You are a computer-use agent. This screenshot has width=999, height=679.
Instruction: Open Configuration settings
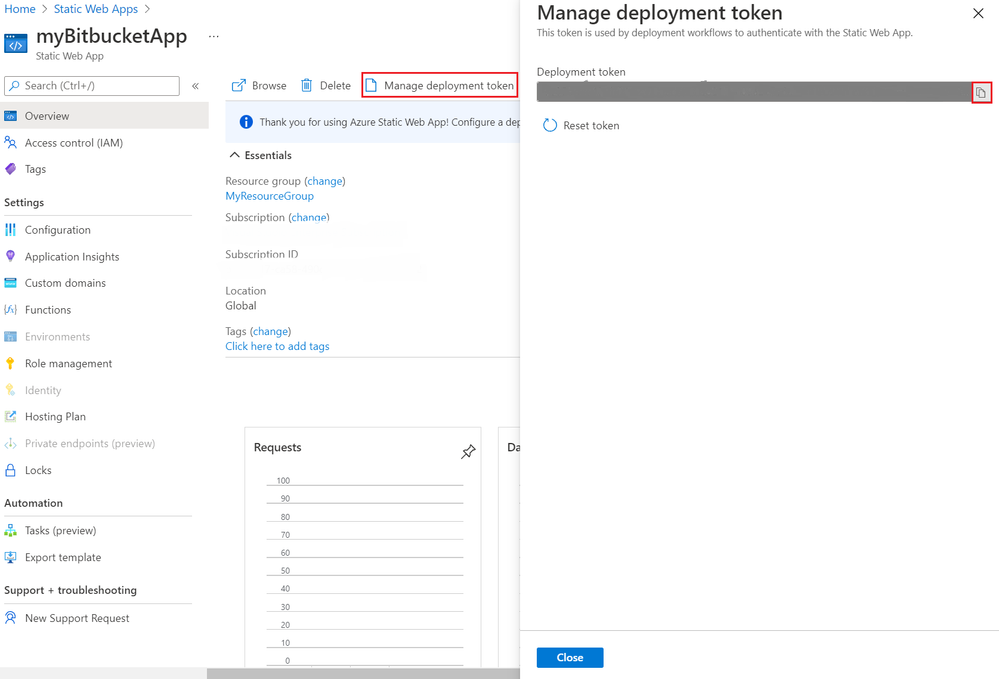[57, 230]
